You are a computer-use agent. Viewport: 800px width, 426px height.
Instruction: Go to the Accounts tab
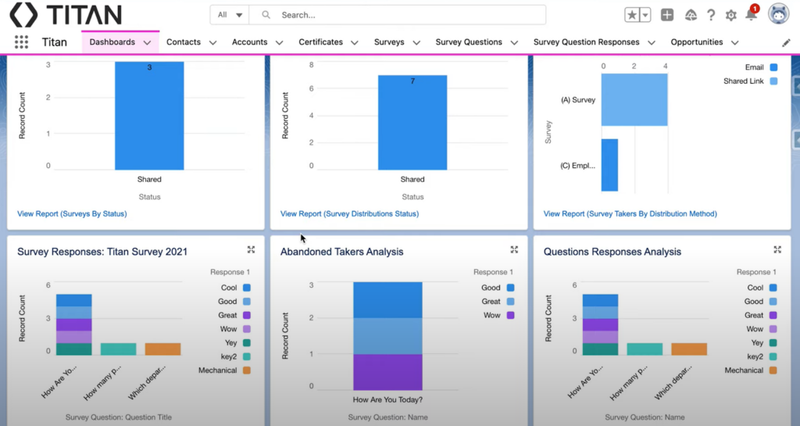coord(249,42)
